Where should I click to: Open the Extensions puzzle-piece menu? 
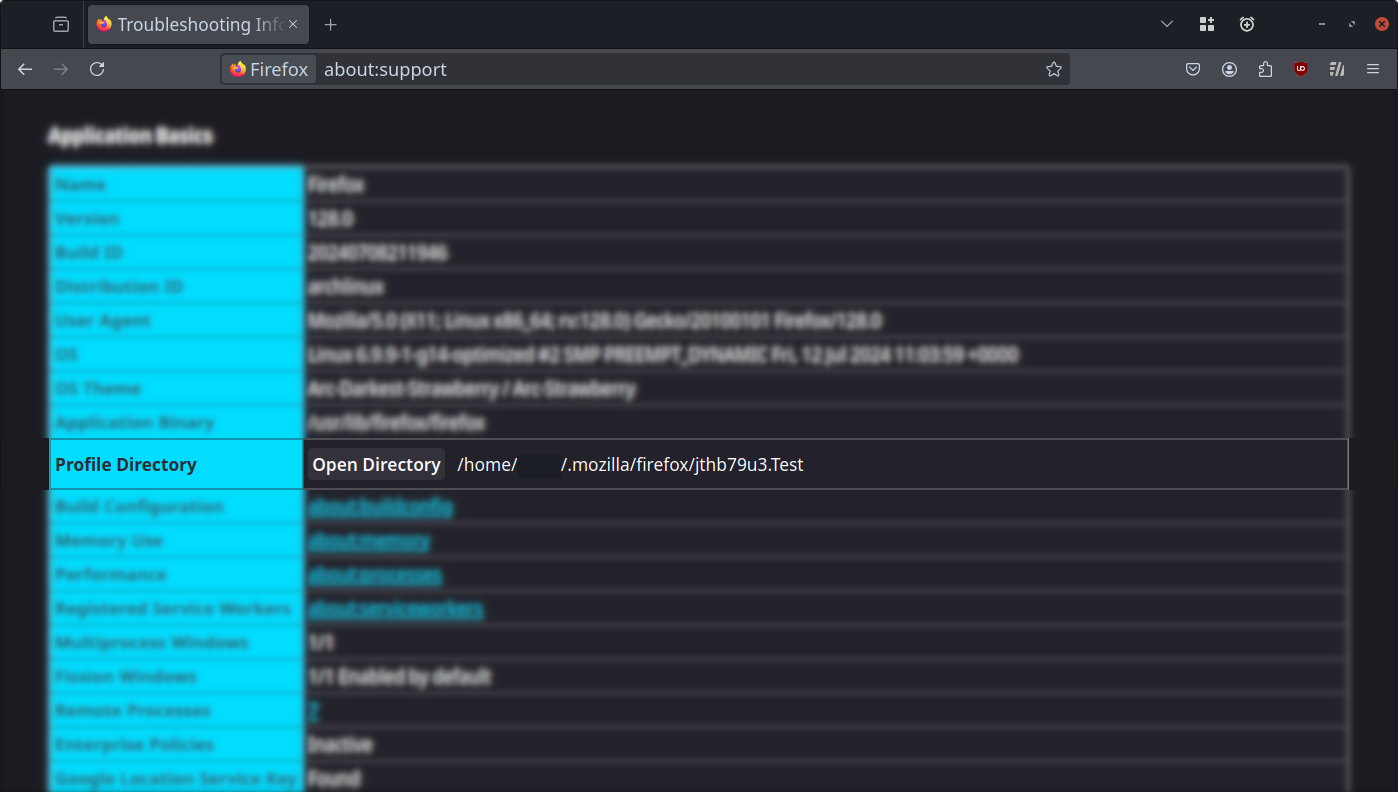(x=1265, y=69)
